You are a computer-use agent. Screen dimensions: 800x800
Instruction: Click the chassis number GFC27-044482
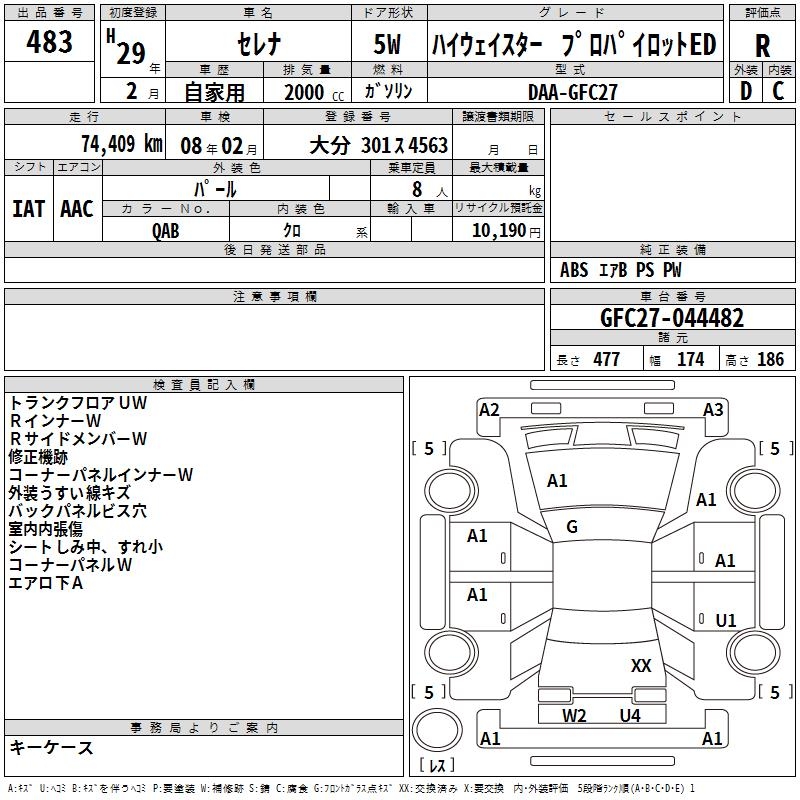tap(672, 318)
